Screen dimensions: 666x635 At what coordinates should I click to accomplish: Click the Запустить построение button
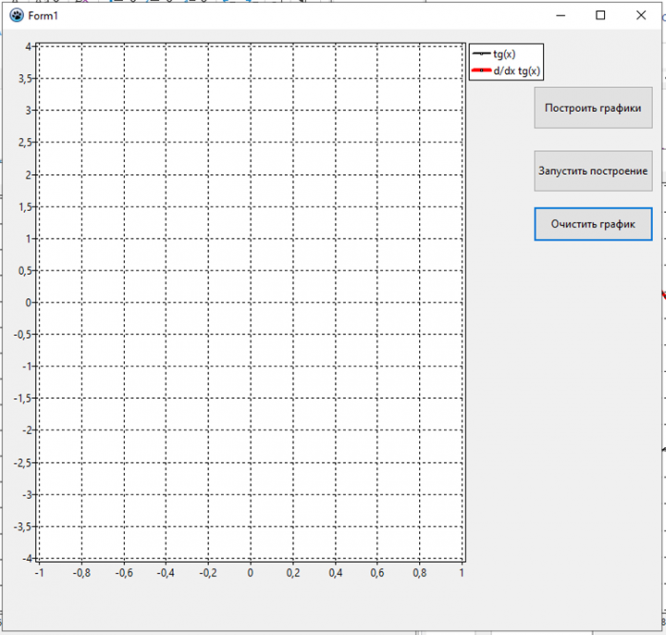point(593,171)
